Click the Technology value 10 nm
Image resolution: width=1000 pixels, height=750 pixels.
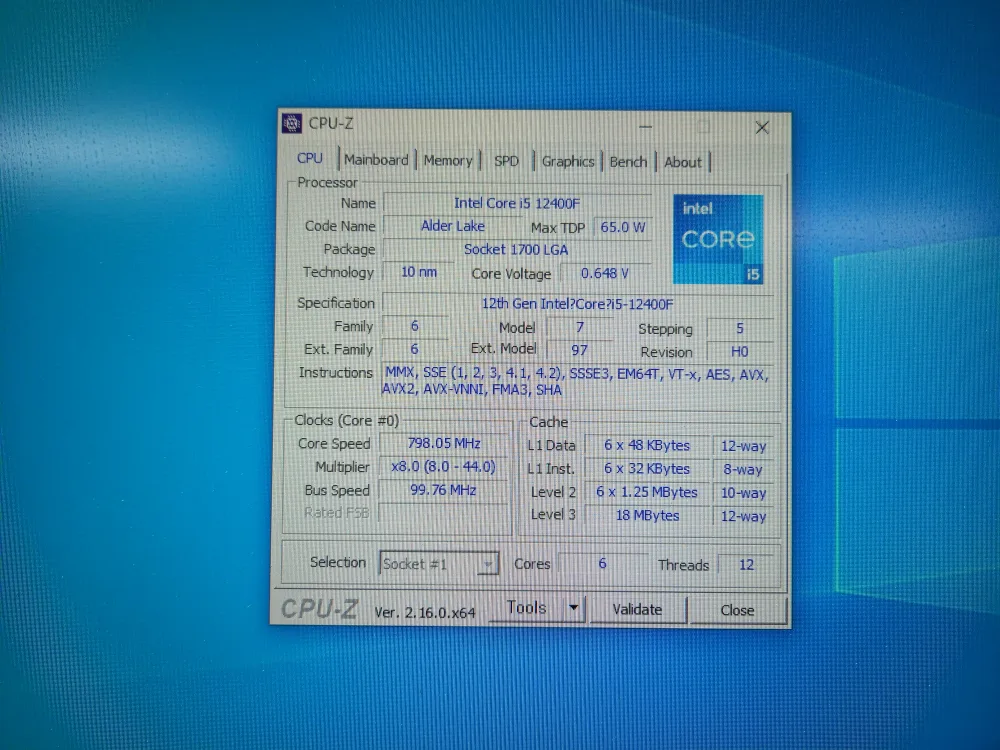pos(418,272)
